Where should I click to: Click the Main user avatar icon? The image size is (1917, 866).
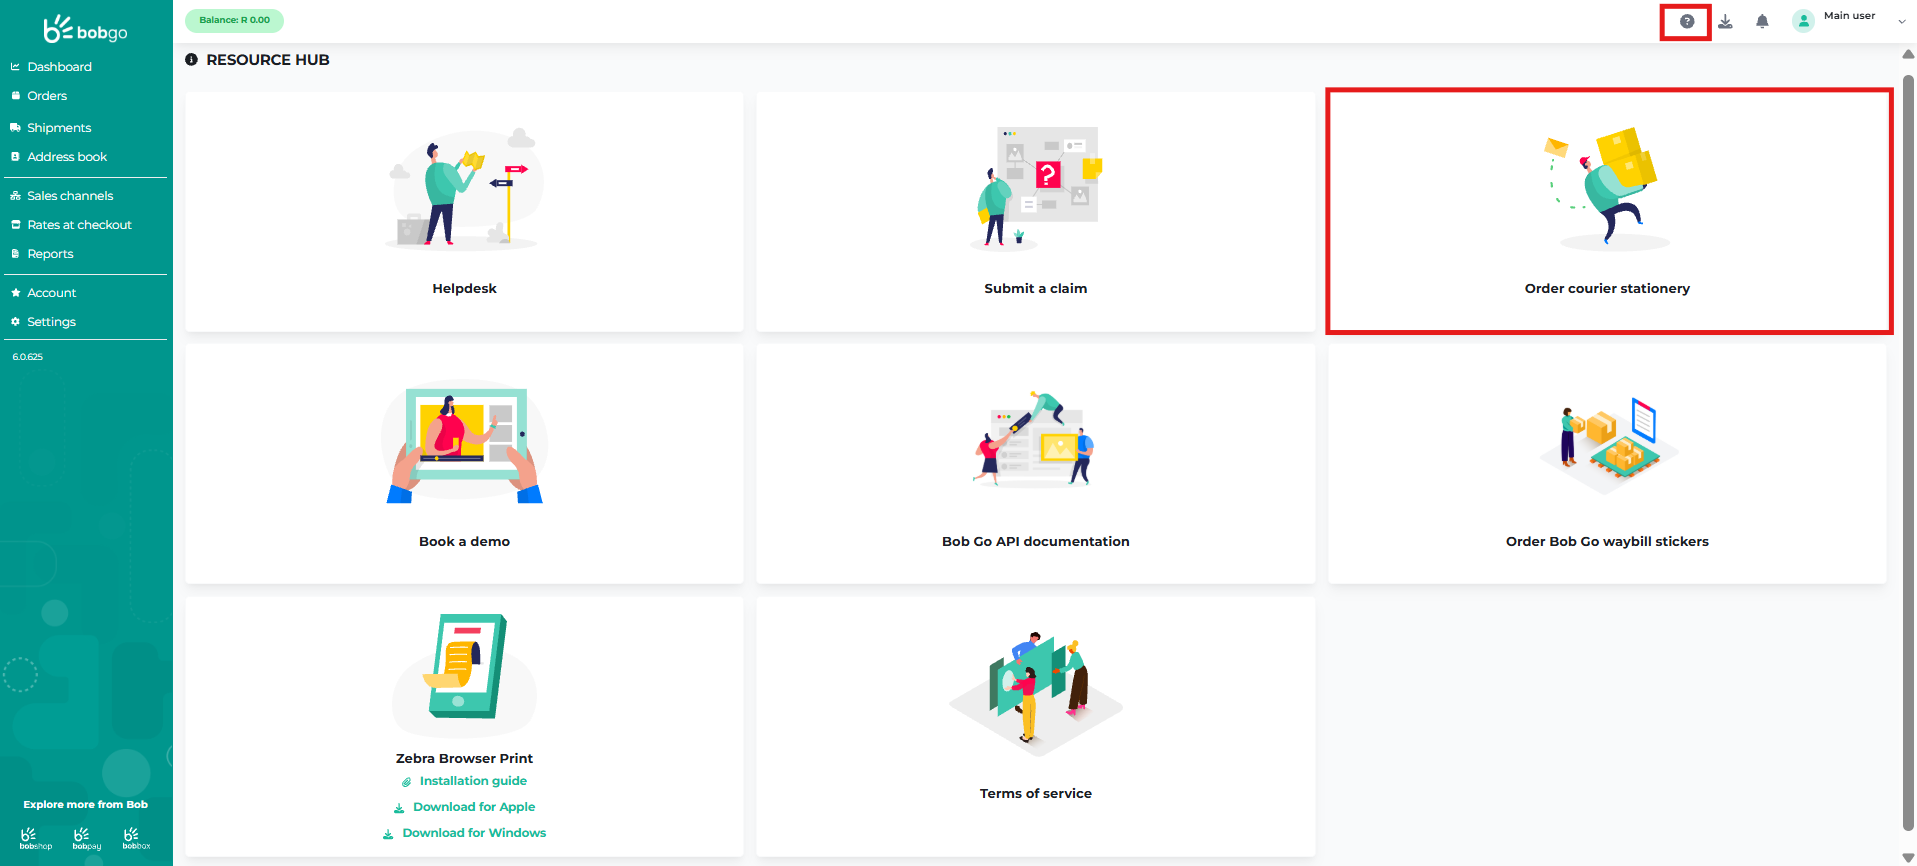pyautogui.click(x=1803, y=21)
